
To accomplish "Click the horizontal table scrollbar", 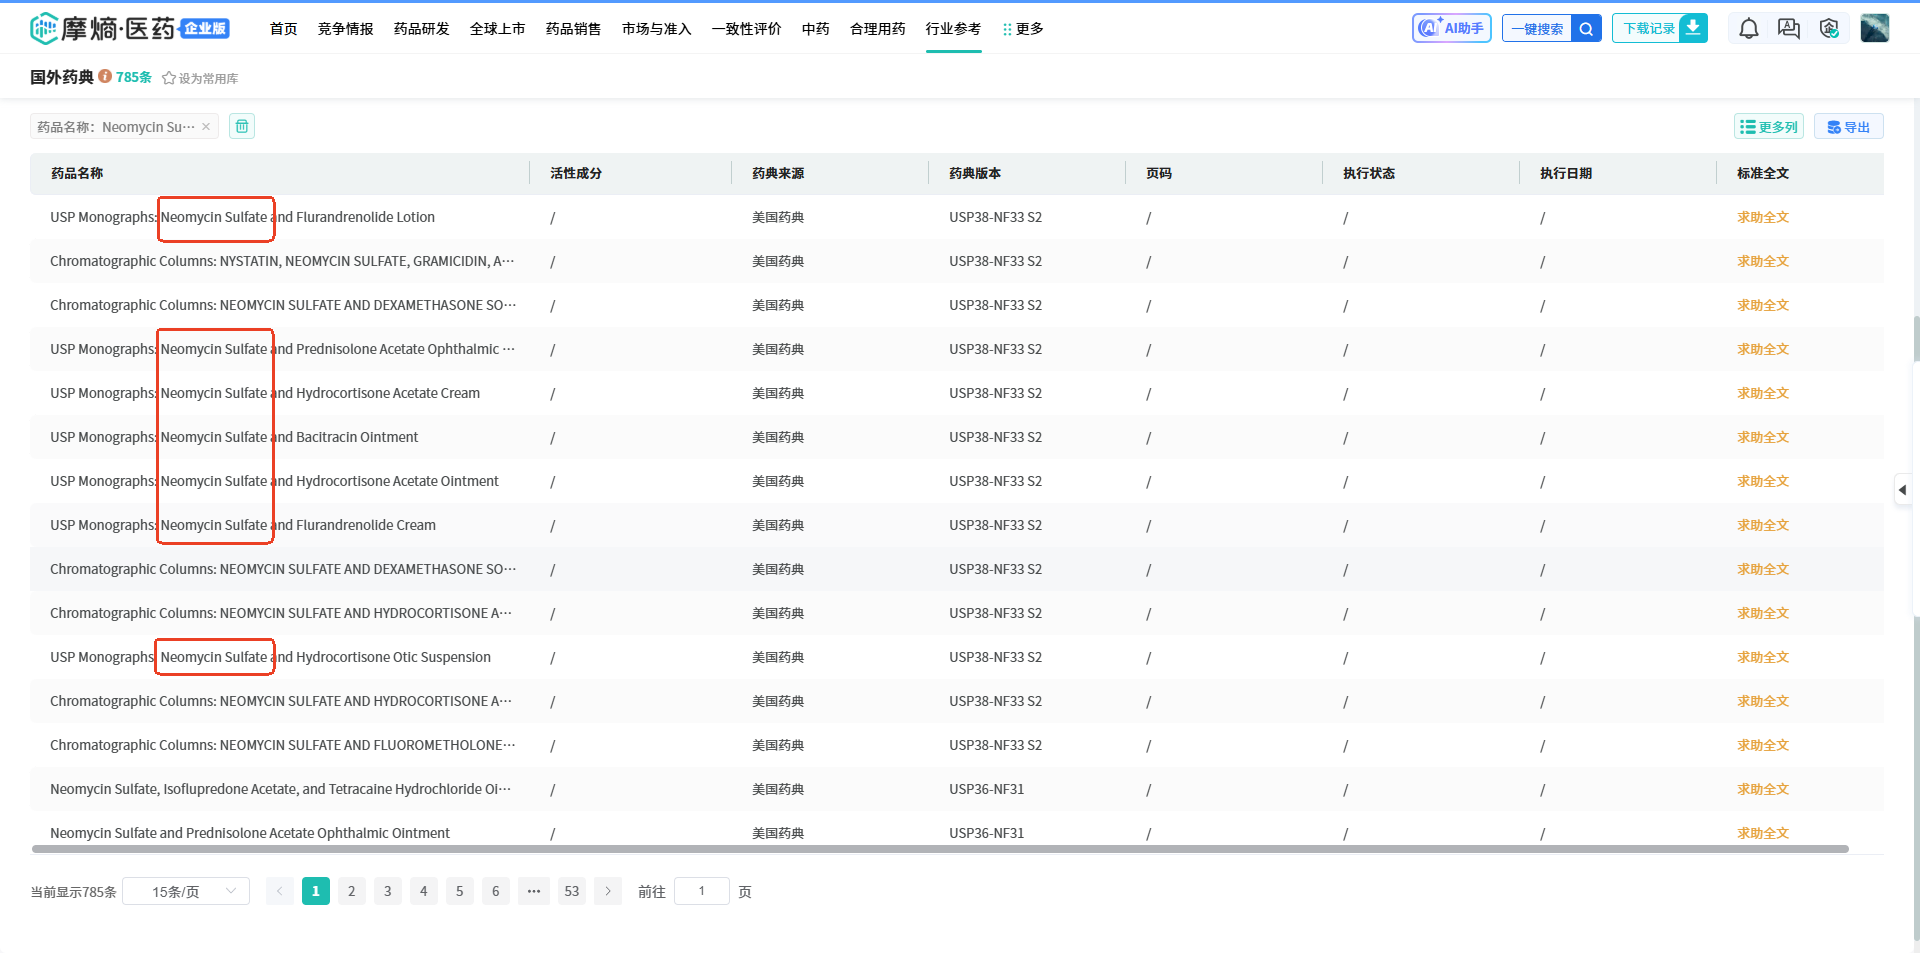I will [x=940, y=849].
